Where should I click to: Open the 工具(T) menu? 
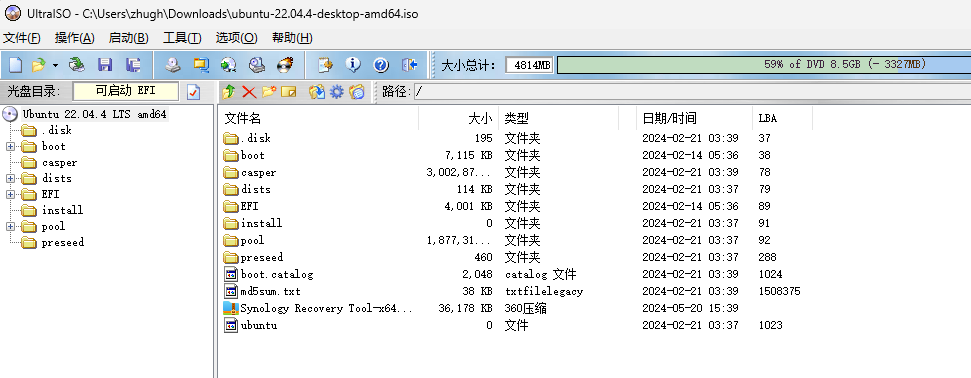pos(182,38)
